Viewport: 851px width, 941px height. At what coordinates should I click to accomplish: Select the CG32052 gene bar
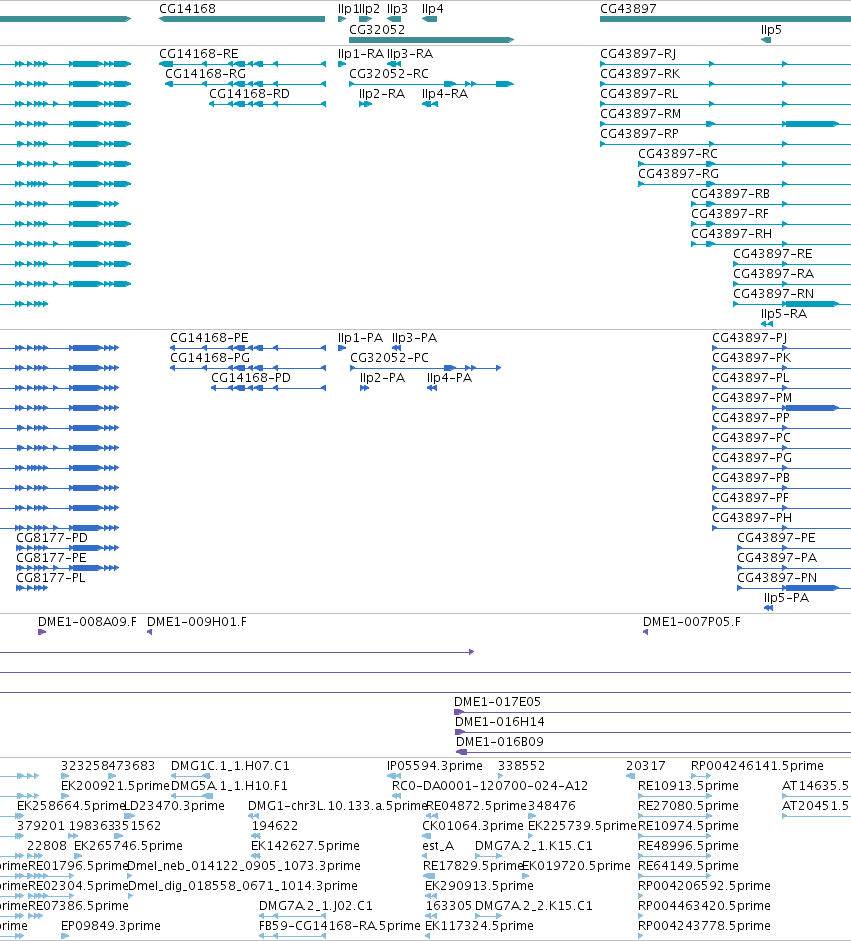[432, 40]
